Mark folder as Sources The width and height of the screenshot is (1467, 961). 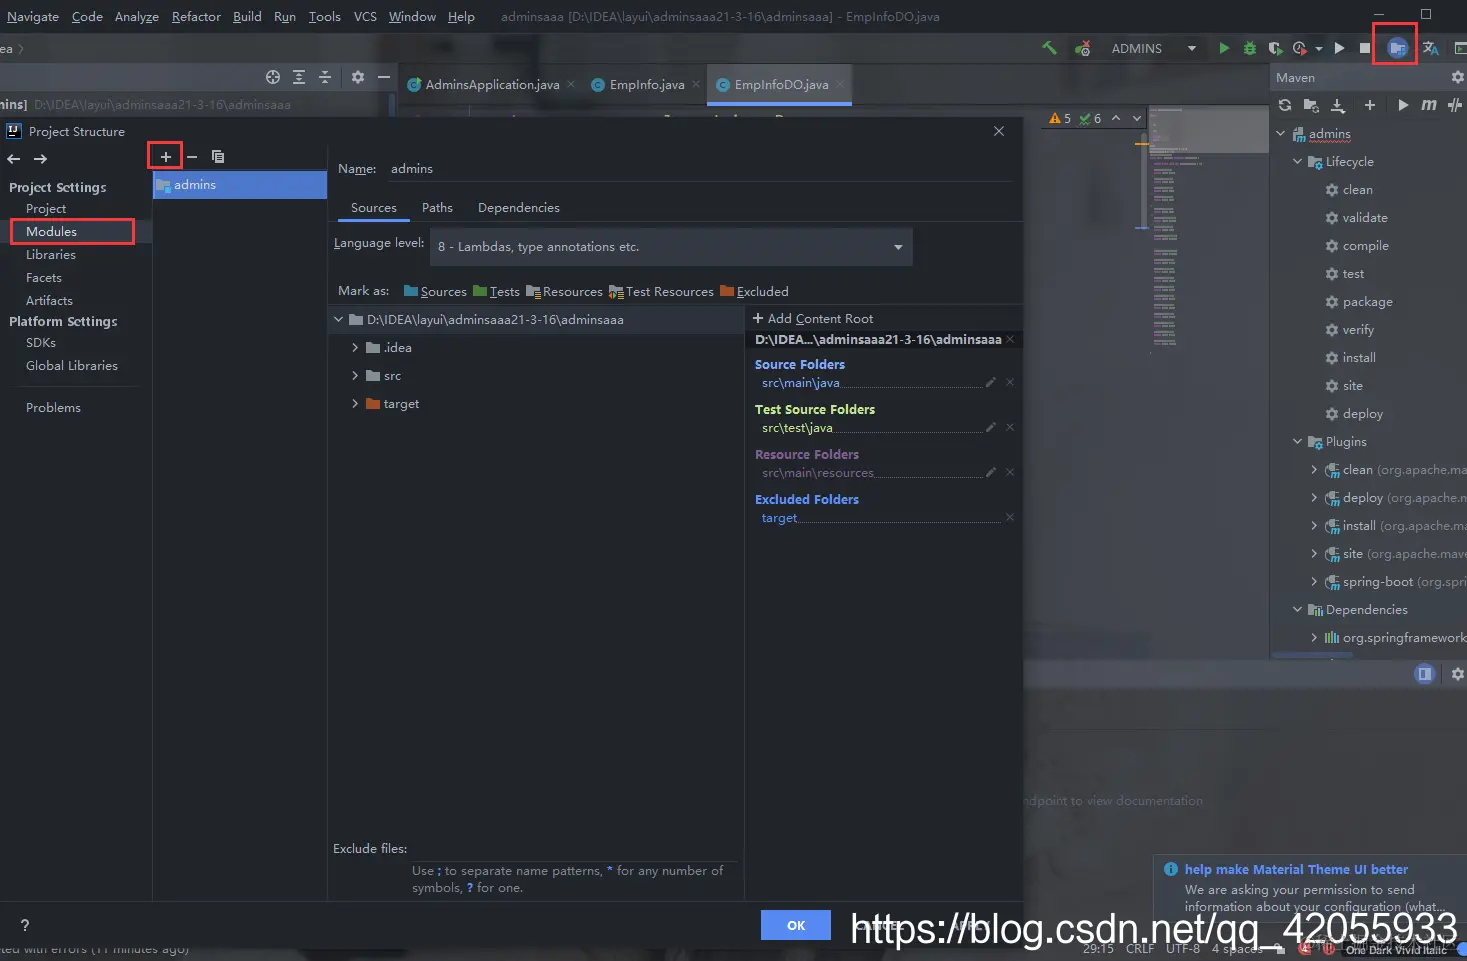[x=435, y=291]
